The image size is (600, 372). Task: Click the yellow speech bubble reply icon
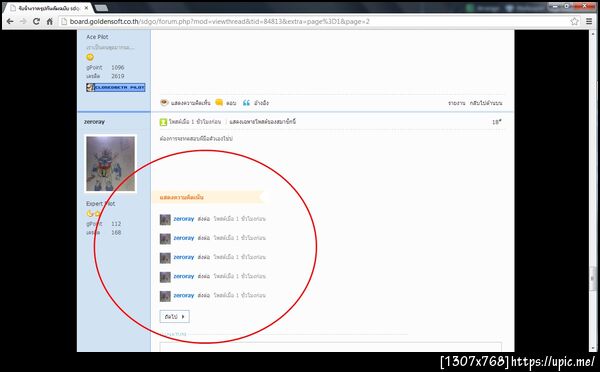219,102
